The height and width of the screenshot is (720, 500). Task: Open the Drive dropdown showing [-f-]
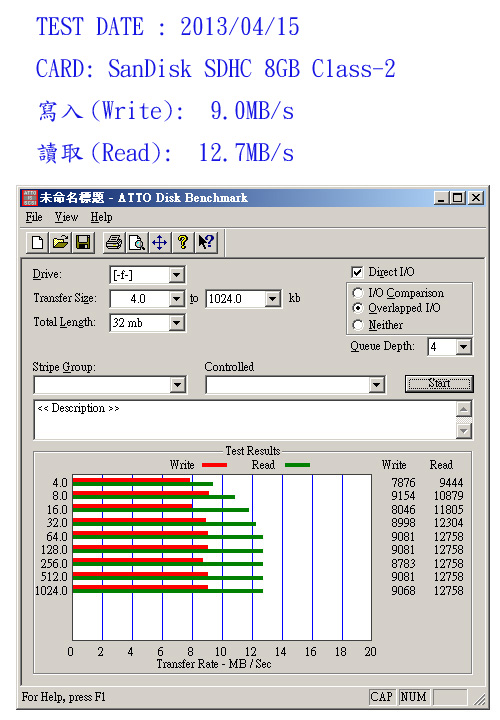(x=177, y=275)
